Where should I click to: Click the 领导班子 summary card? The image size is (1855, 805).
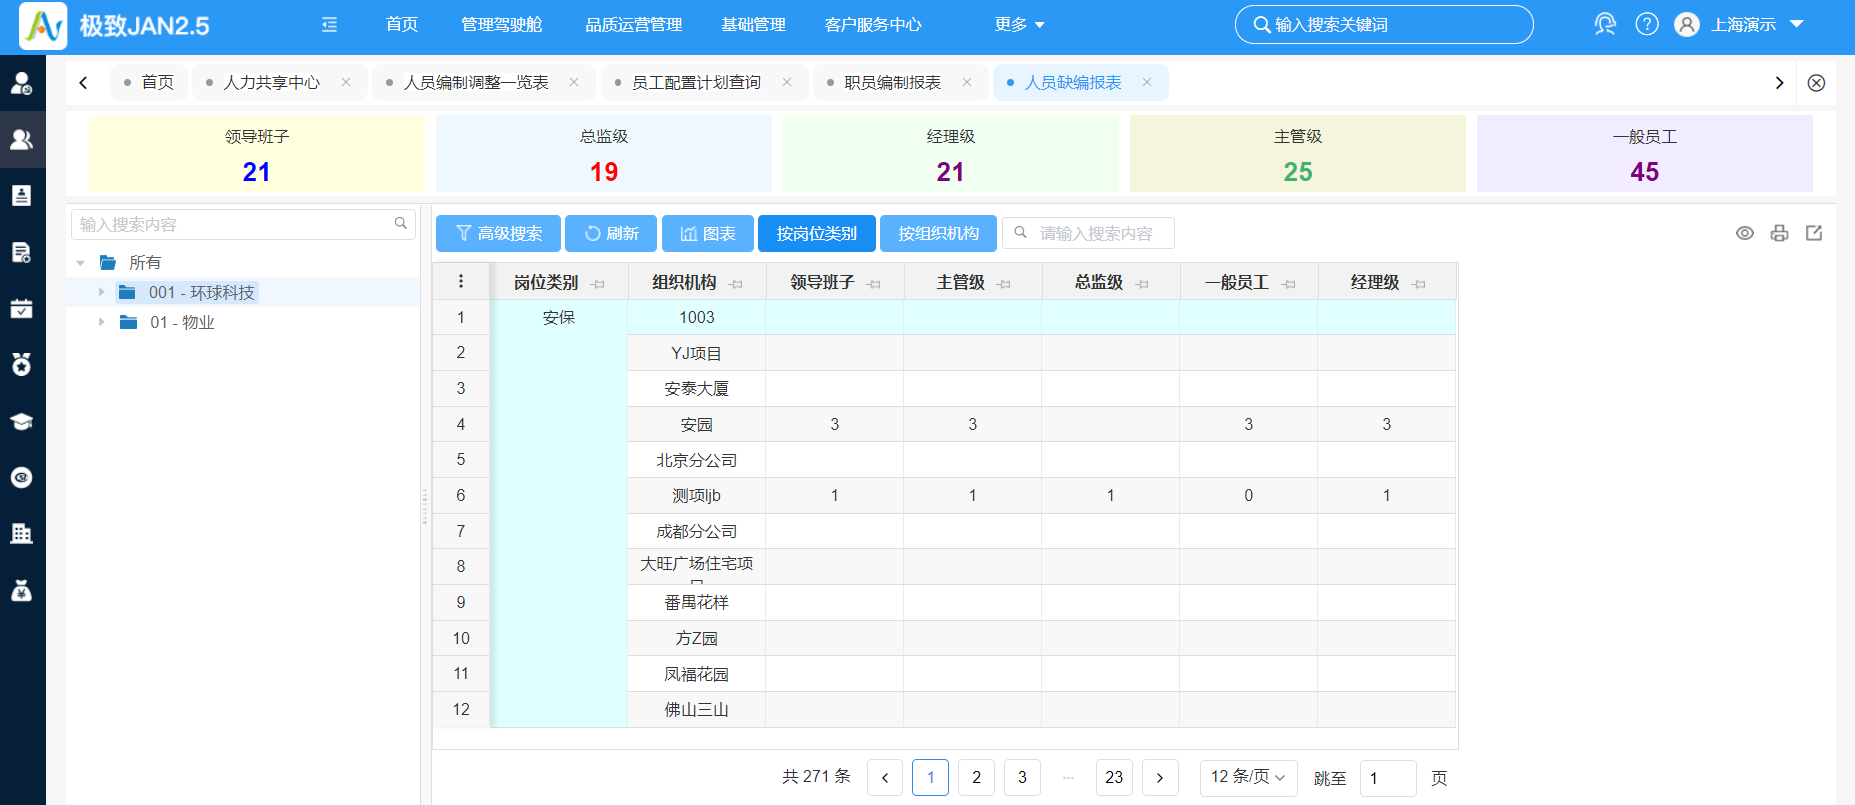[x=257, y=153]
